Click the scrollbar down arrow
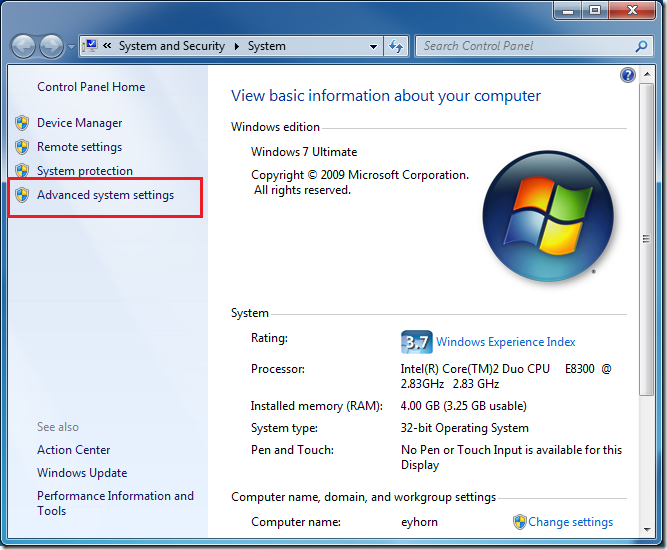This screenshot has width=667, height=550. point(647,530)
